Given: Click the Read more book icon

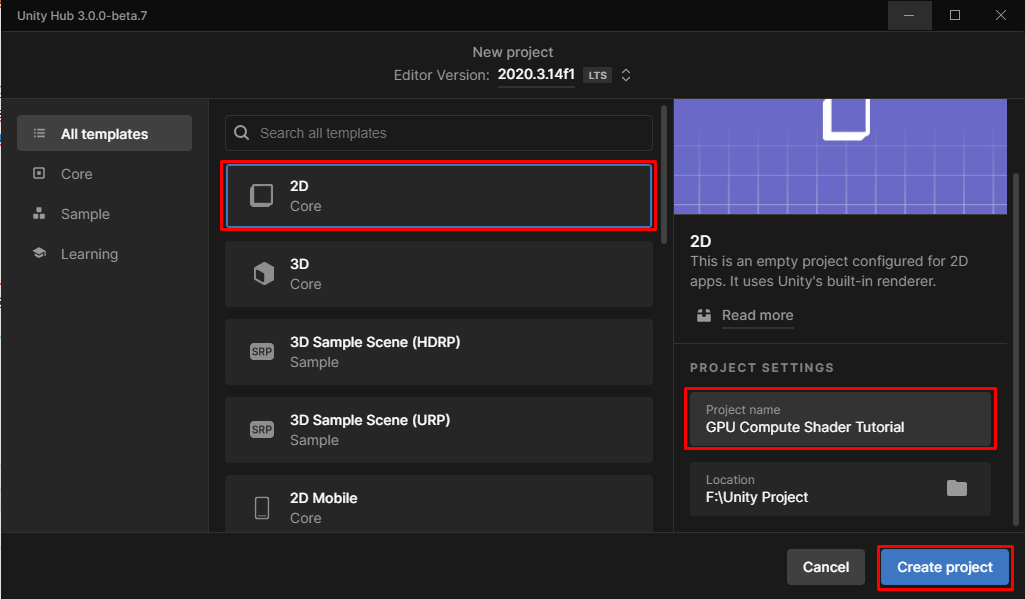Looking at the screenshot, I should click(x=705, y=315).
